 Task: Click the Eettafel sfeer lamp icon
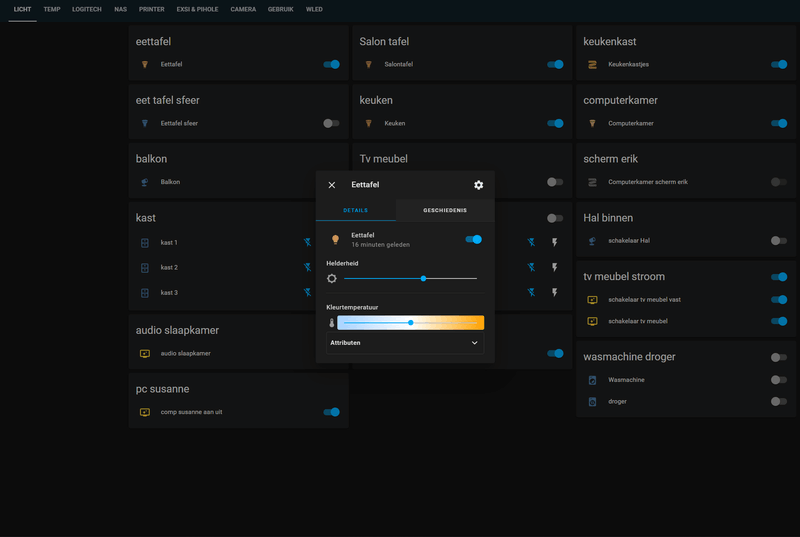pyautogui.click(x=145, y=123)
